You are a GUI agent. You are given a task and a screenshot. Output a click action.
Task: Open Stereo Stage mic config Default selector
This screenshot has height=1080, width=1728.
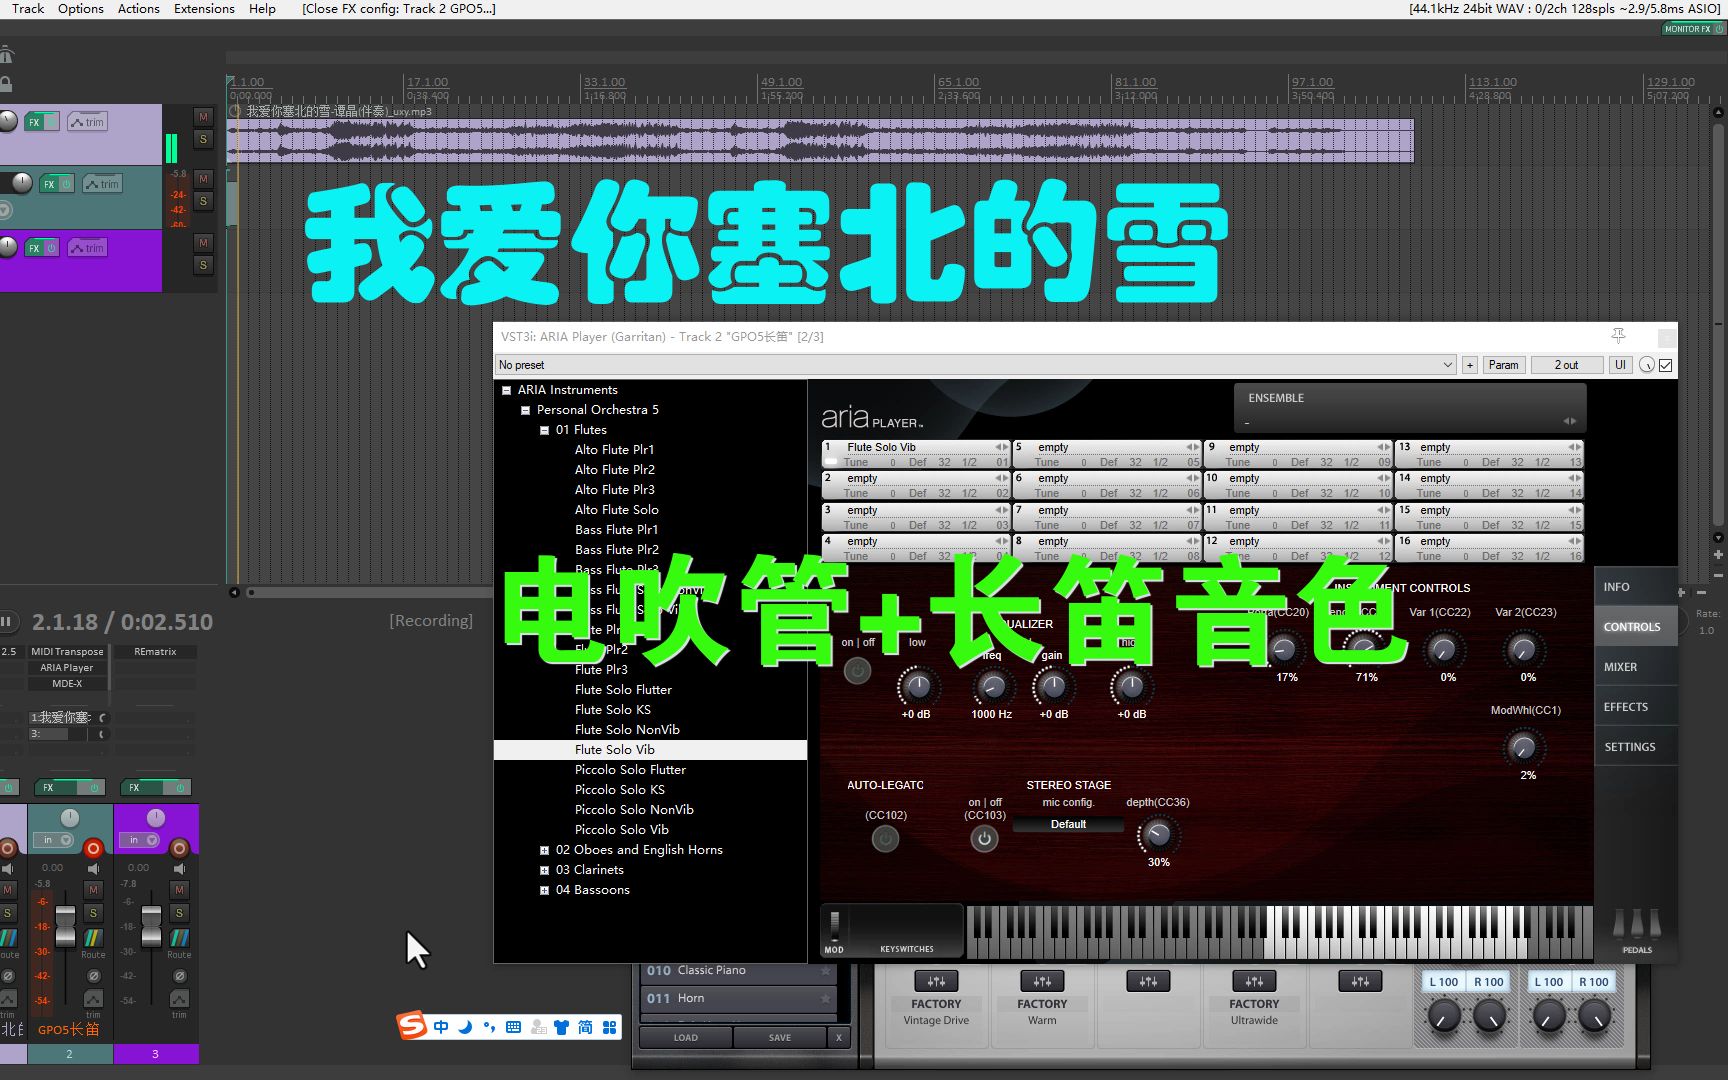pos(1068,824)
